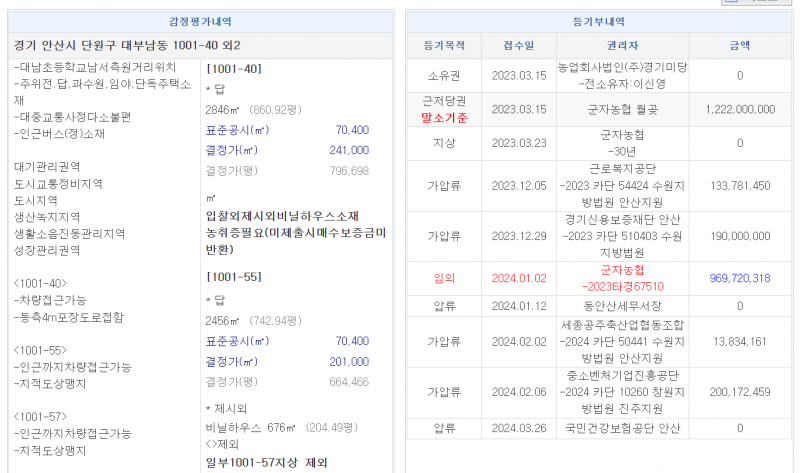Click the red 임의 registry entry
Viewport: 800px width, 473px height.
pos(444,278)
